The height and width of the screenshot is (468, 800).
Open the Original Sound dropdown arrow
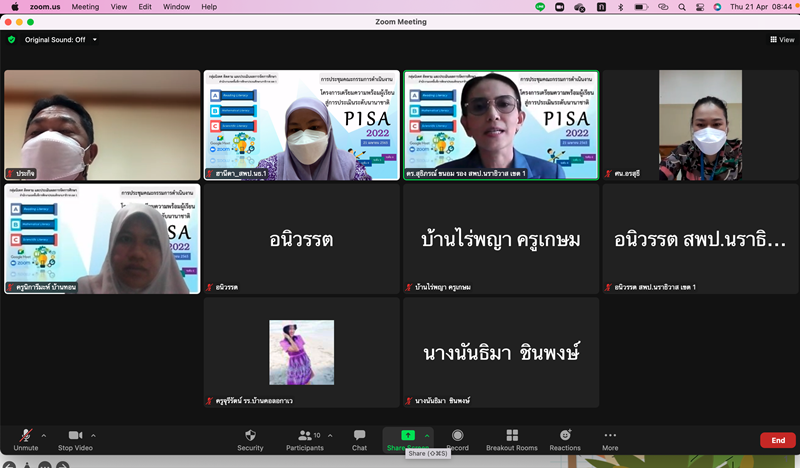pos(95,40)
